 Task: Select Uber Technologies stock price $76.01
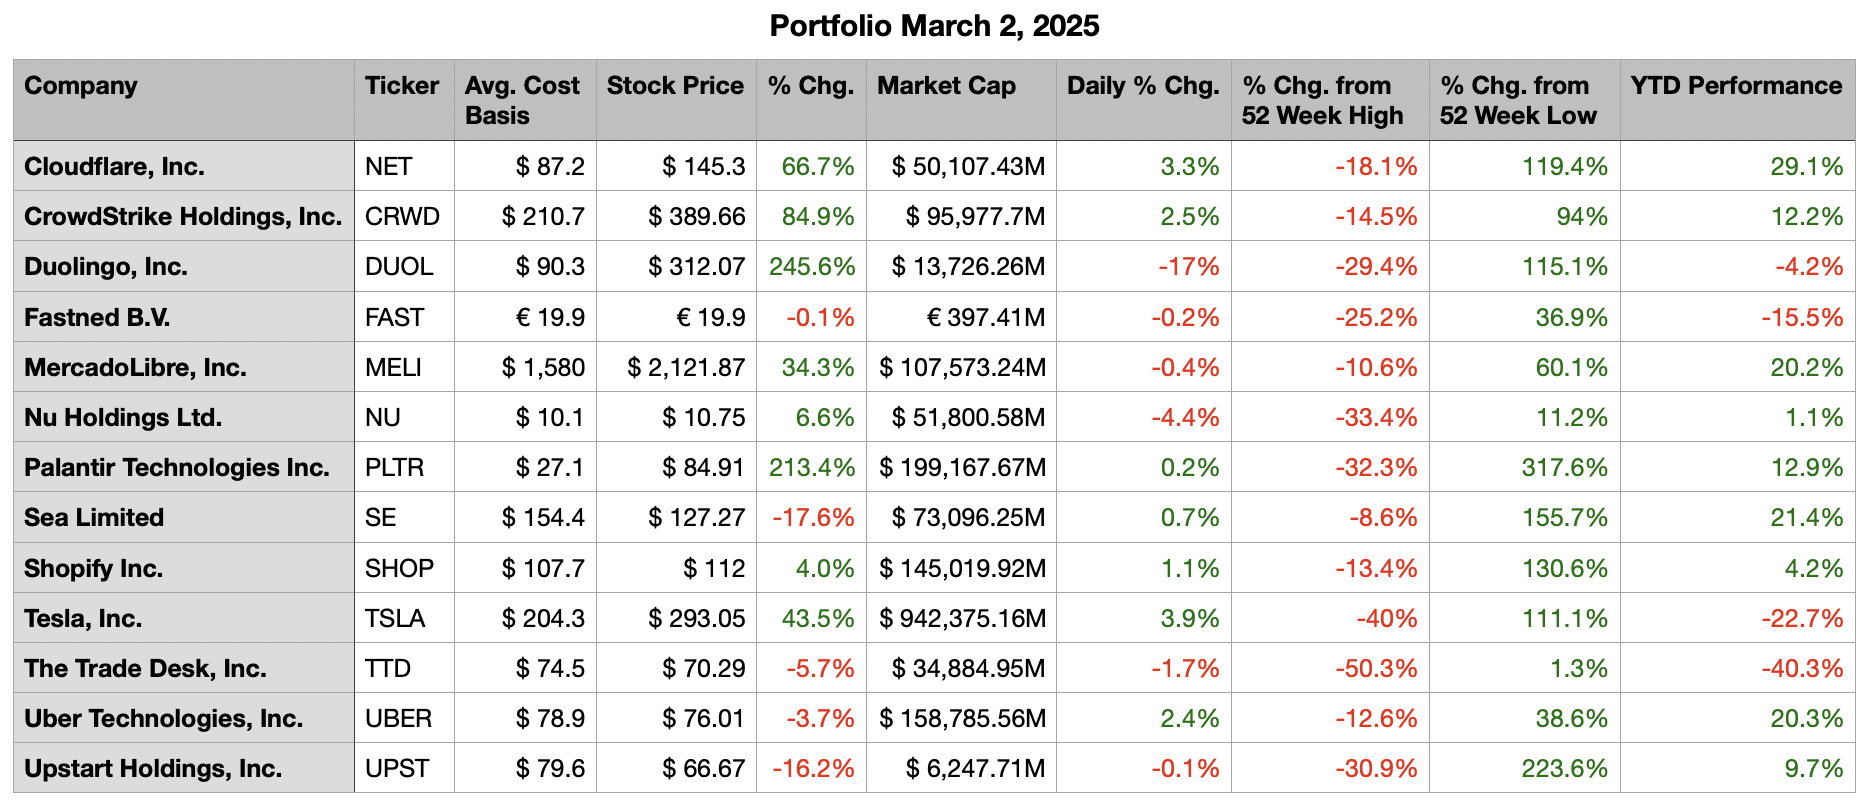coord(703,719)
